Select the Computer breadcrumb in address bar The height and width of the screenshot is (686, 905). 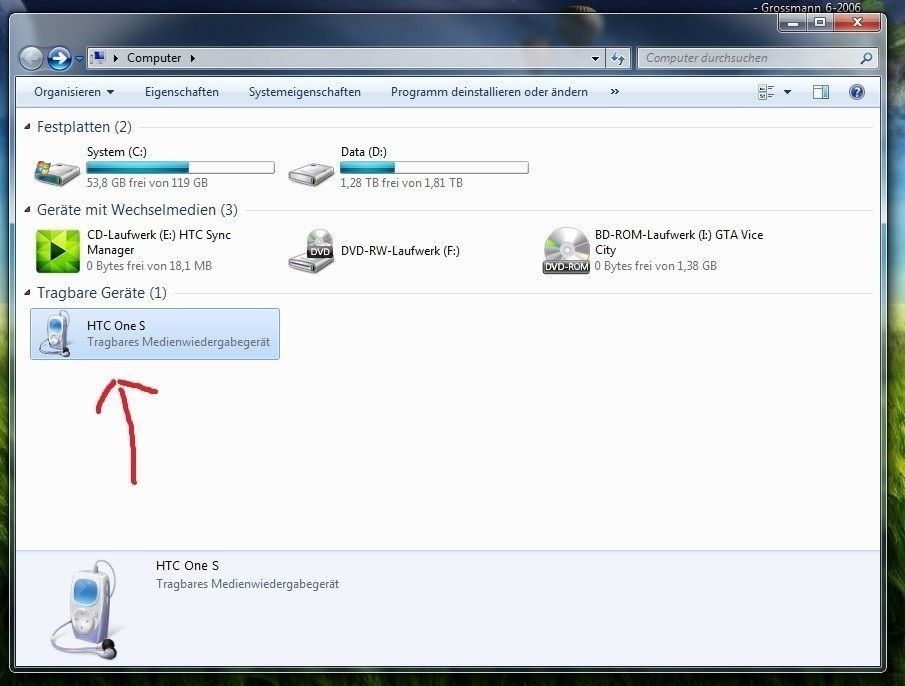154,58
